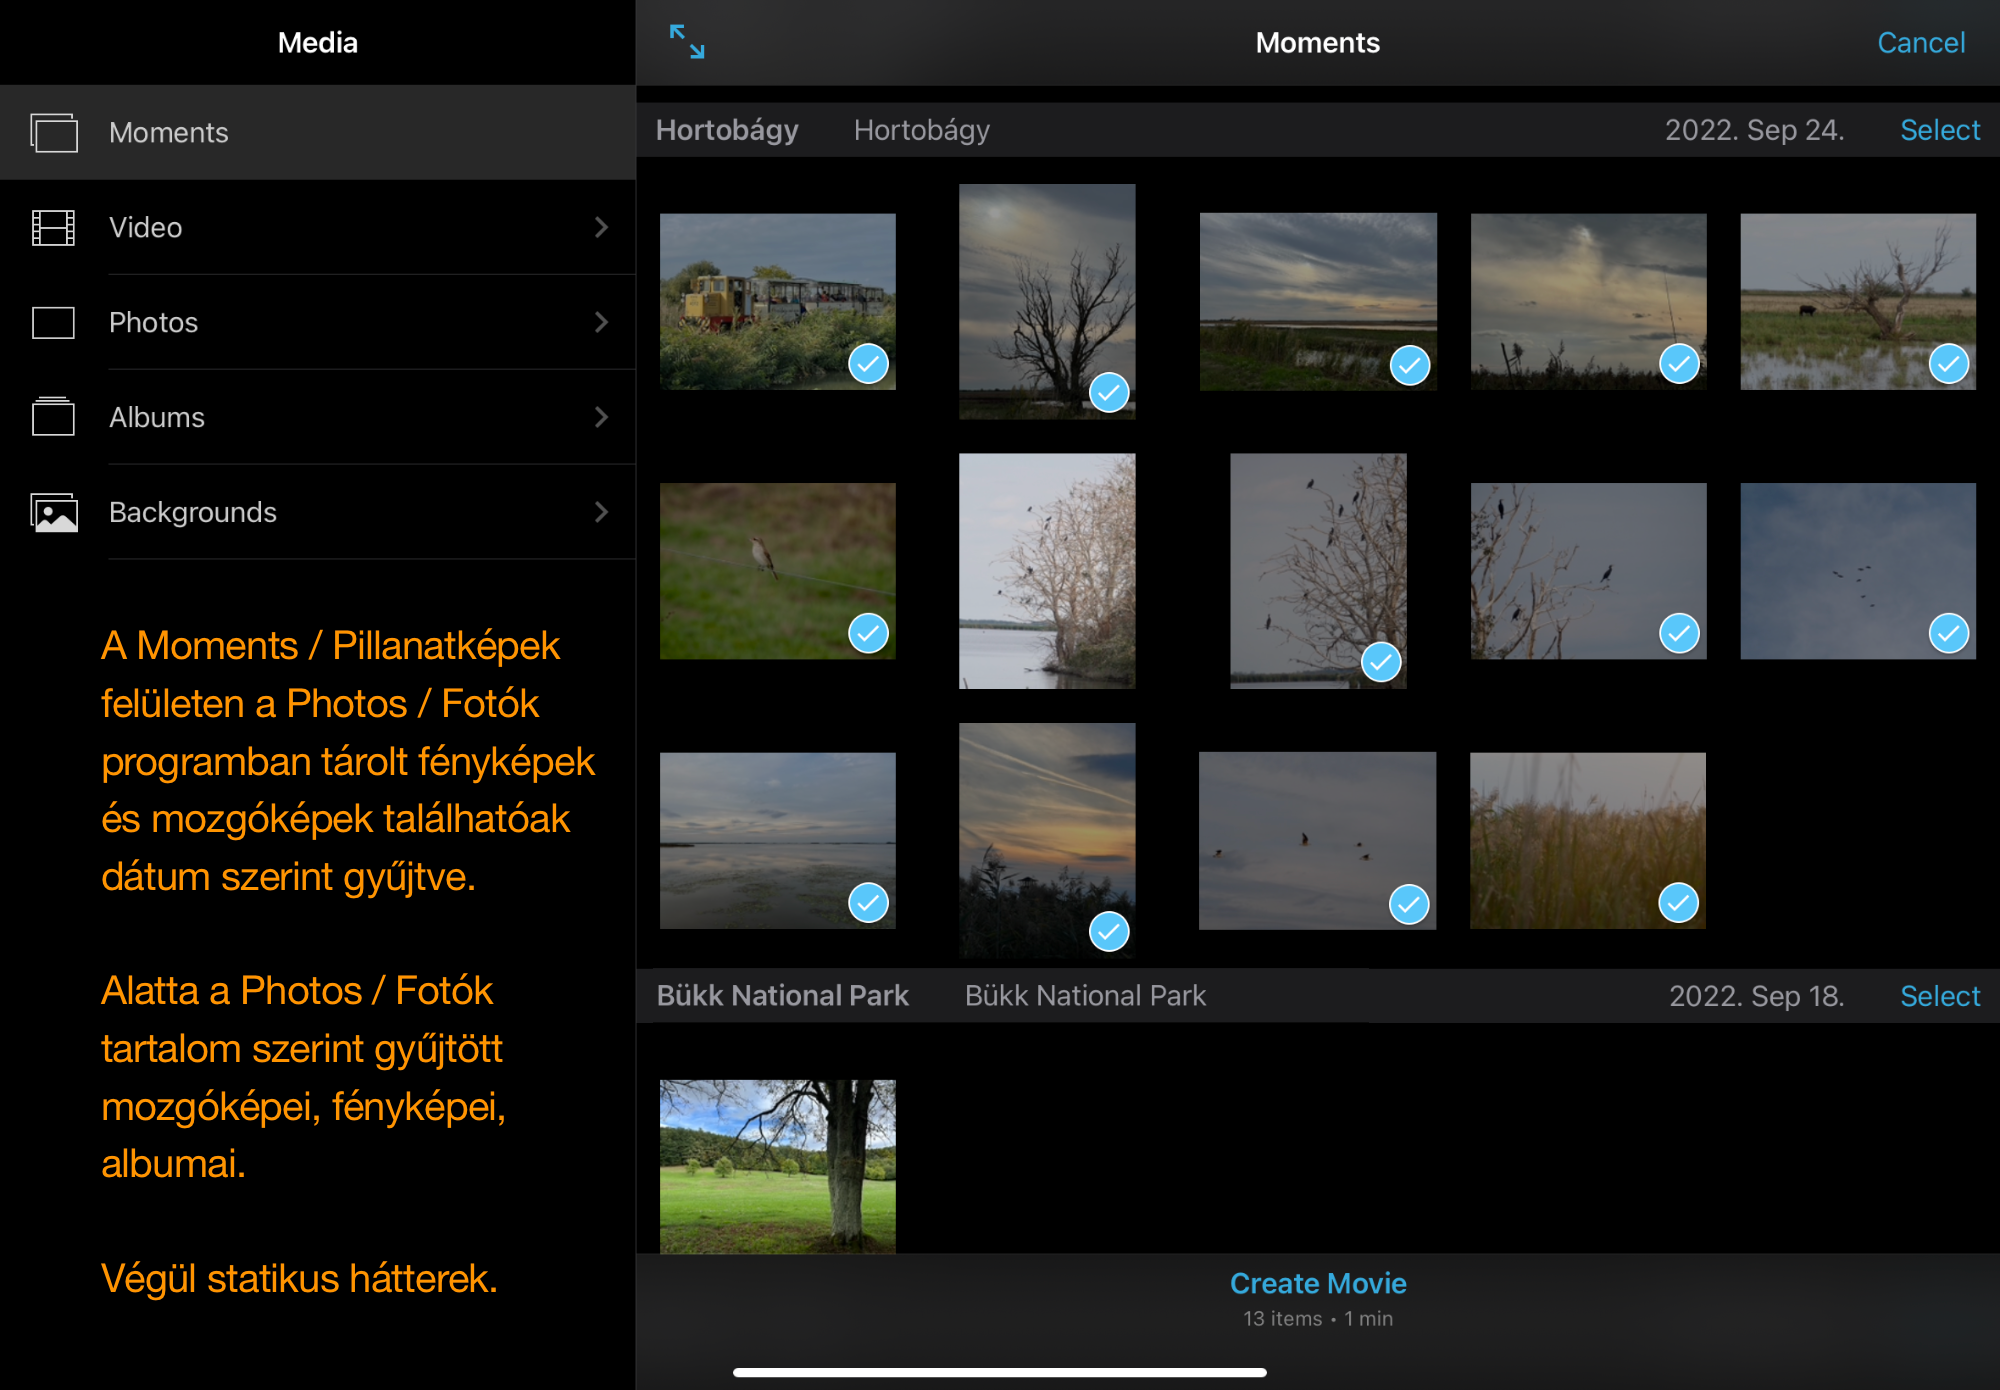Click the 2022. Sep 24. date label
This screenshot has width=2000, height=1390.
pos(1754,130)
